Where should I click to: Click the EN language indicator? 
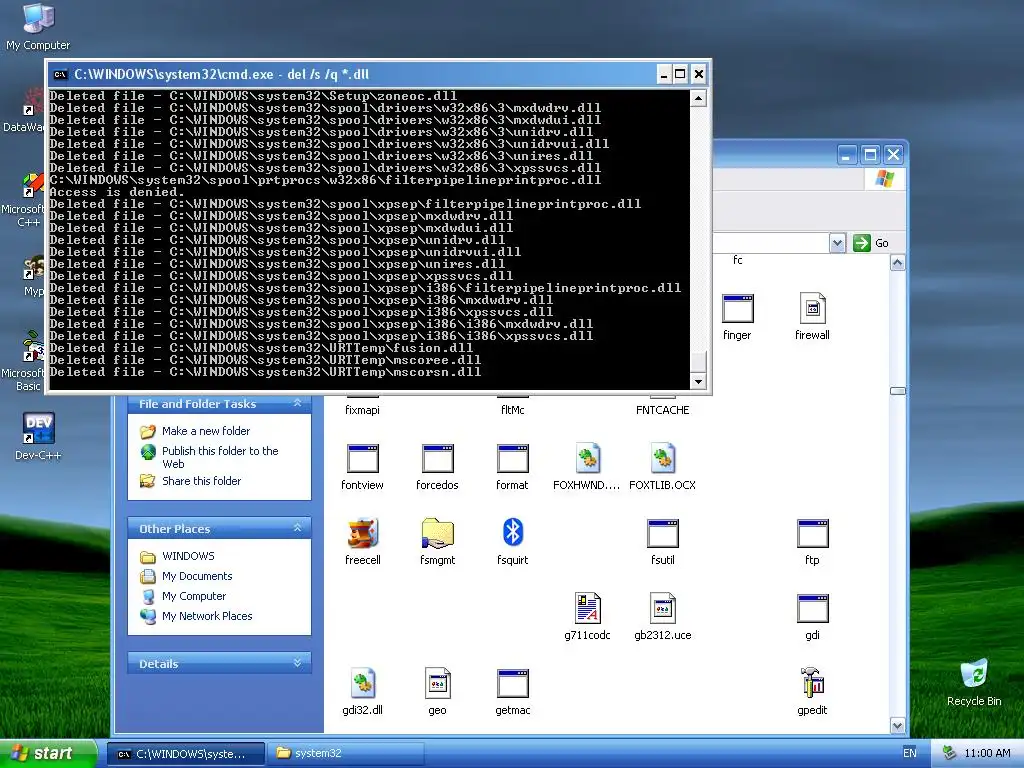click(910, 753)
